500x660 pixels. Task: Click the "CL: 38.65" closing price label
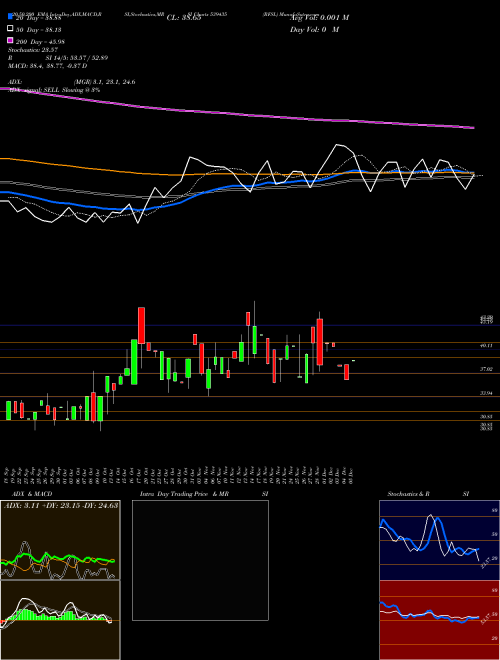184,18
